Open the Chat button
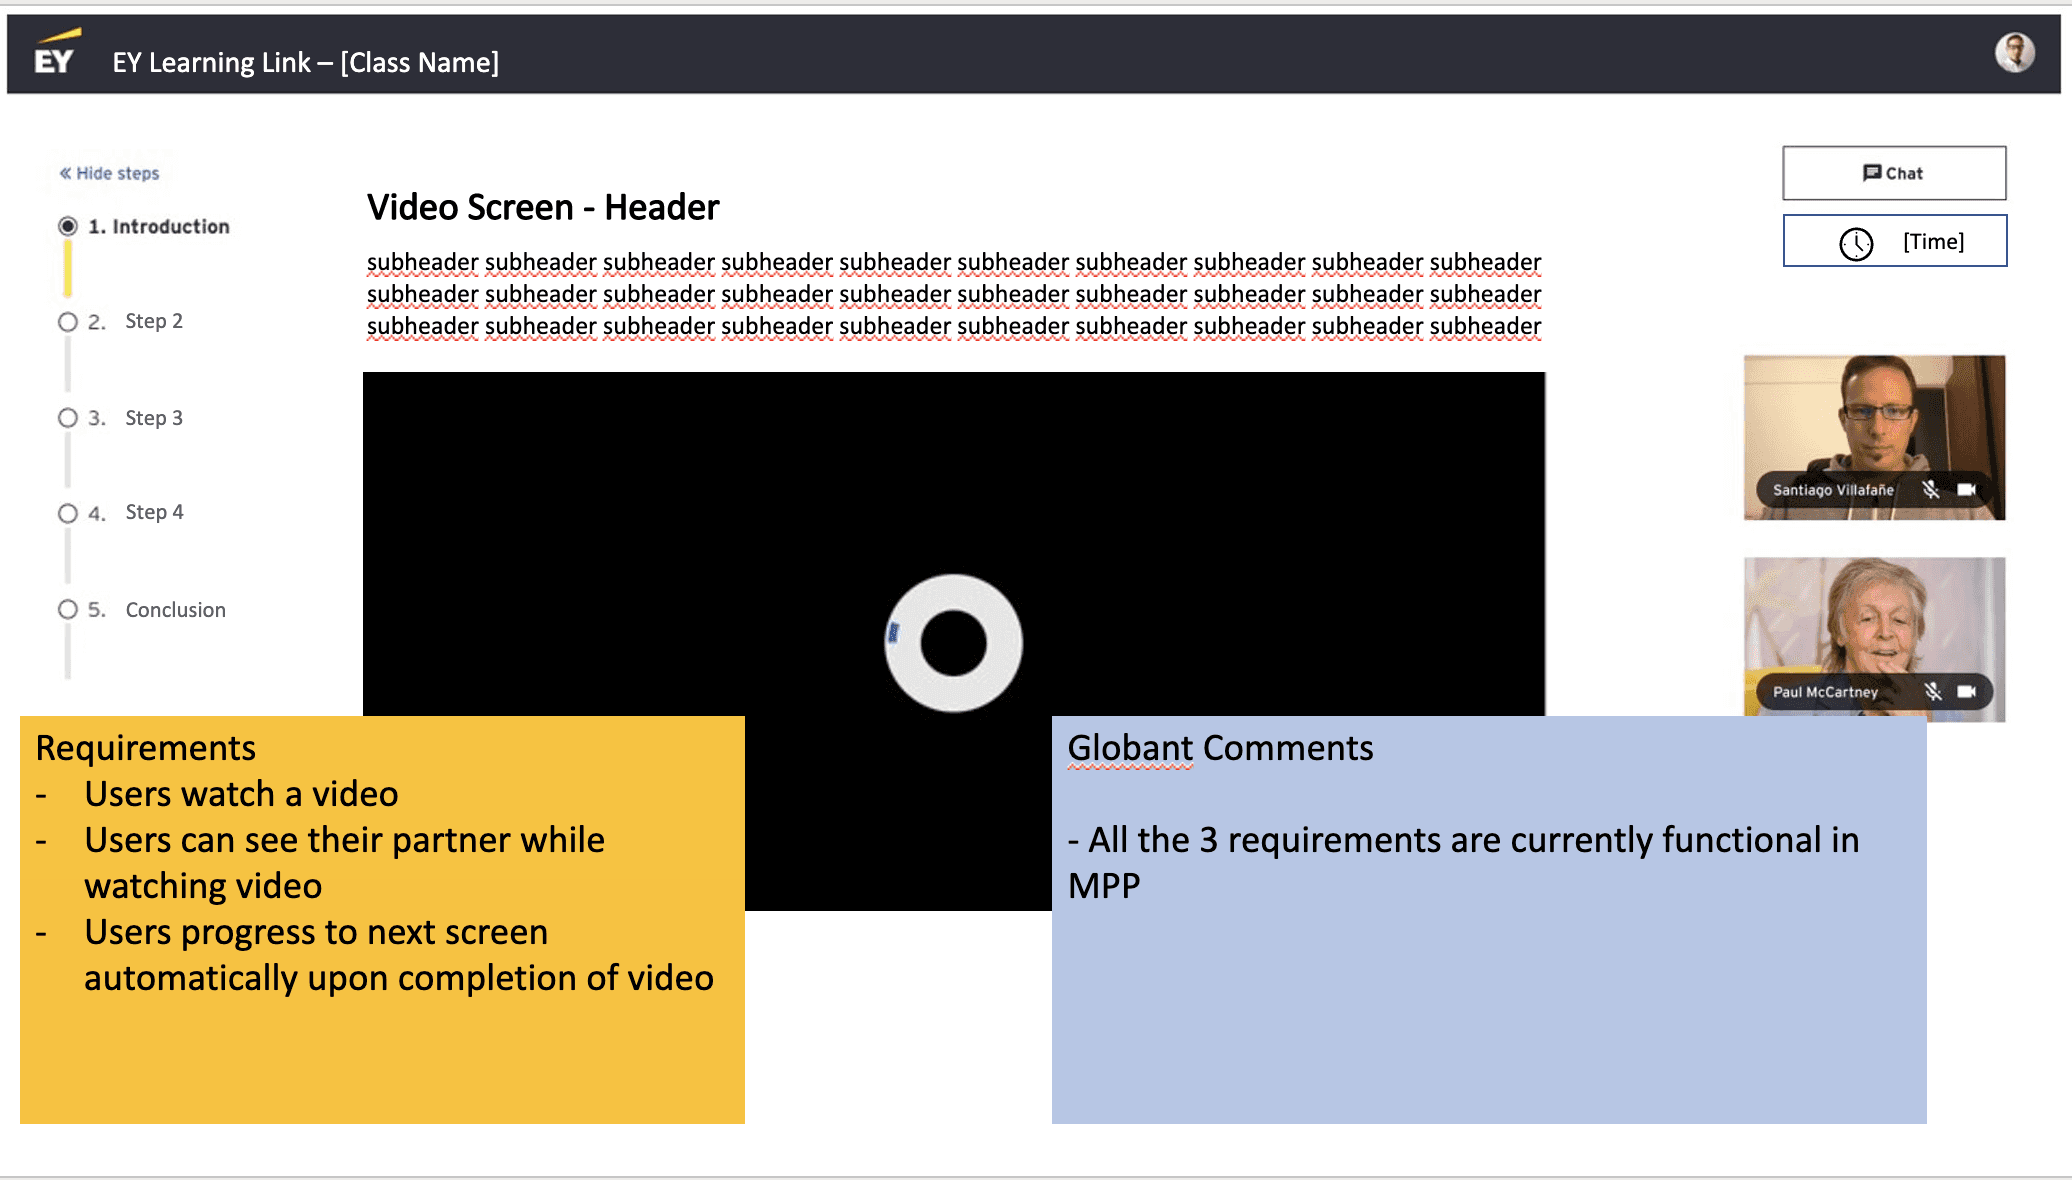This screenshot has height=1180, width=2072. pyautogui.click(x=1893, y=173)
